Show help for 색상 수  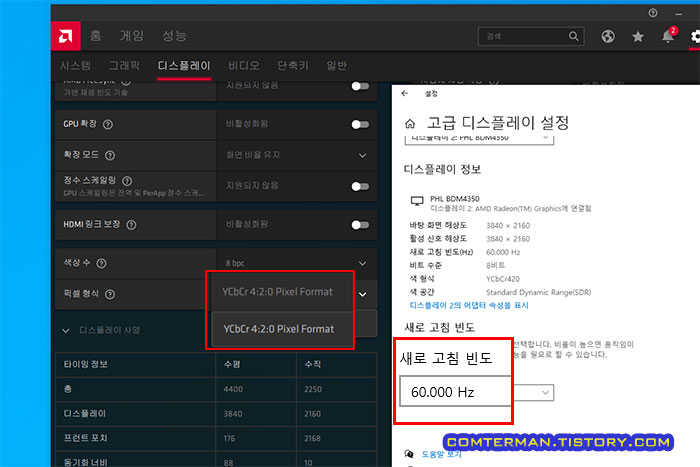click(102, 263)
